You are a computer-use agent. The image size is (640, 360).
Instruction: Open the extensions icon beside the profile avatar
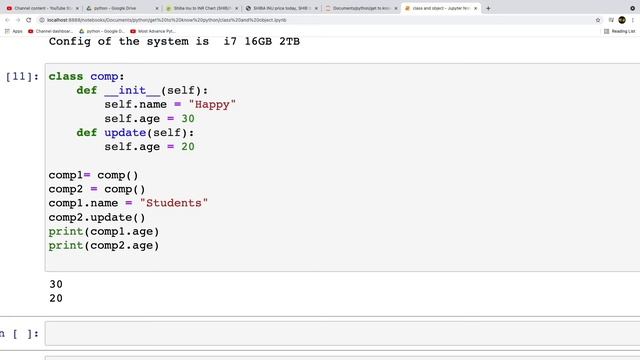(x=611, y=20)
